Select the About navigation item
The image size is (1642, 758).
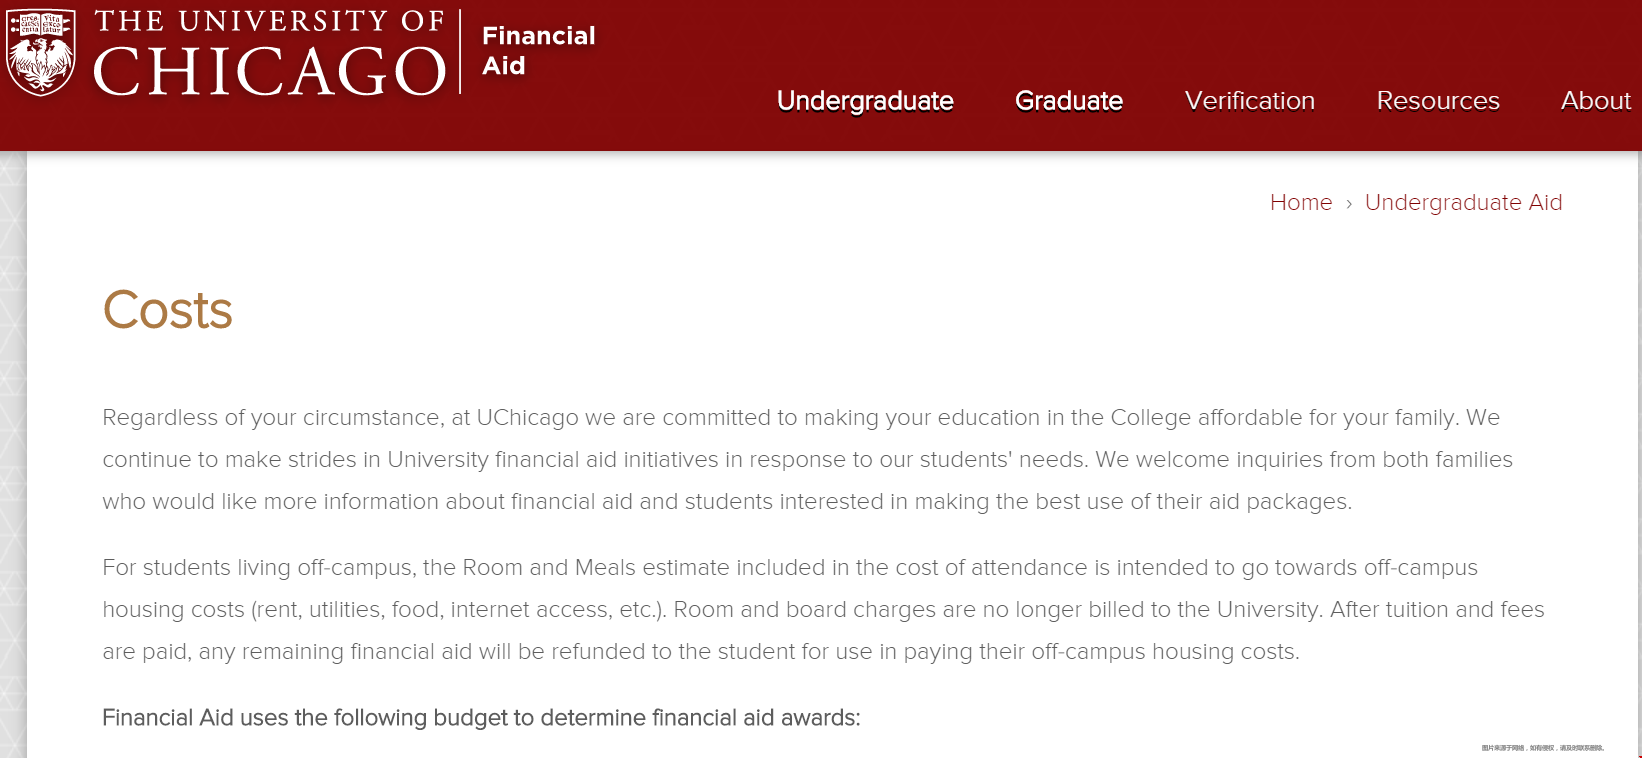tap(1595, 101)
